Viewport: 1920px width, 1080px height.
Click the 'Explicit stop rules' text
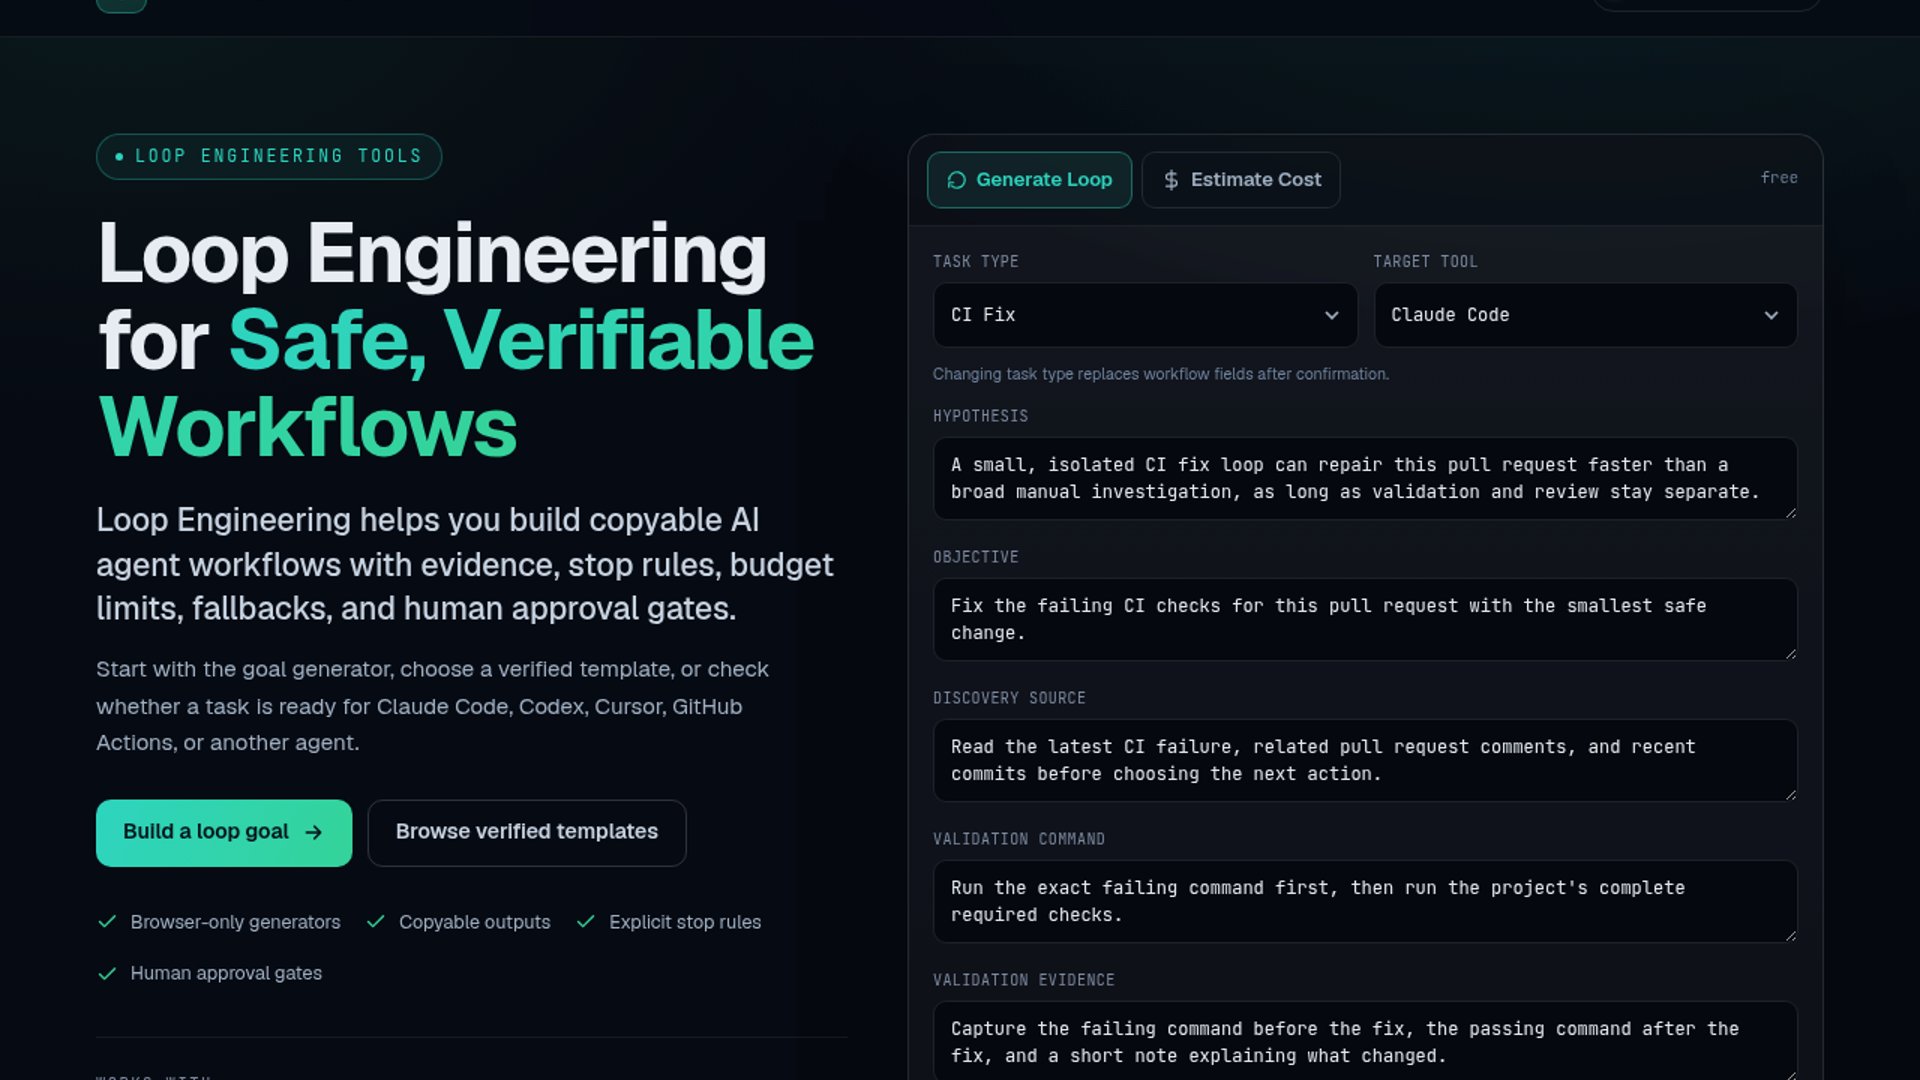click(x=685, y=922)
